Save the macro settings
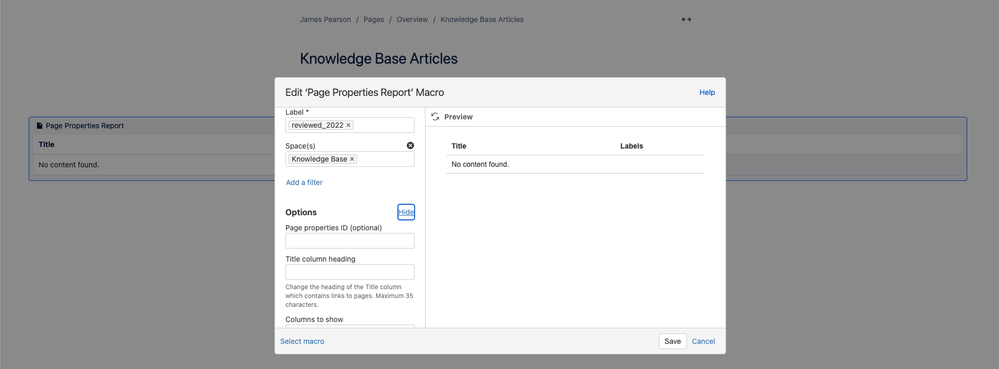 coord(673,342)
